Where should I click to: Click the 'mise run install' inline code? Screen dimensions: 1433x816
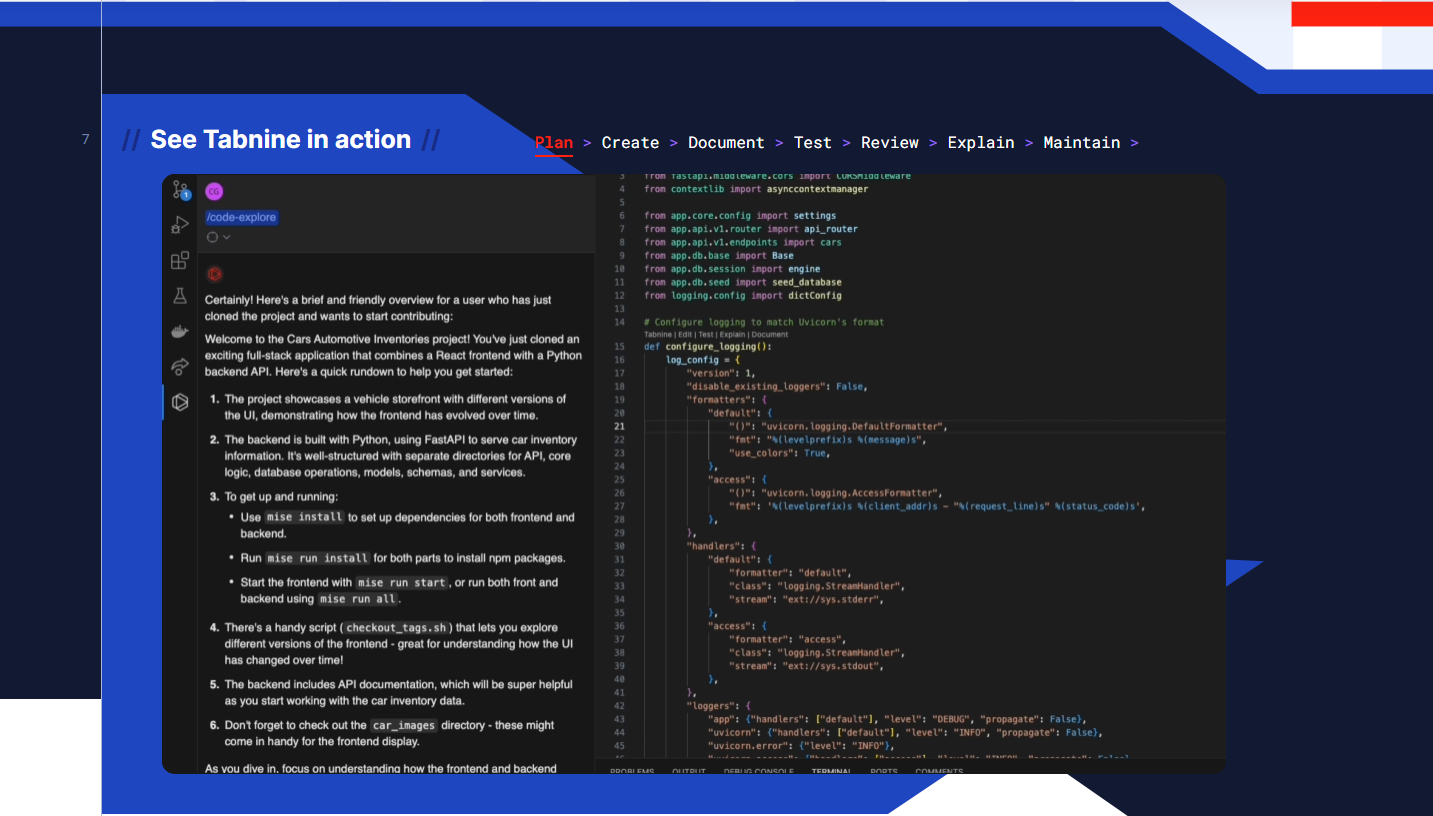[x=318, y=558]
